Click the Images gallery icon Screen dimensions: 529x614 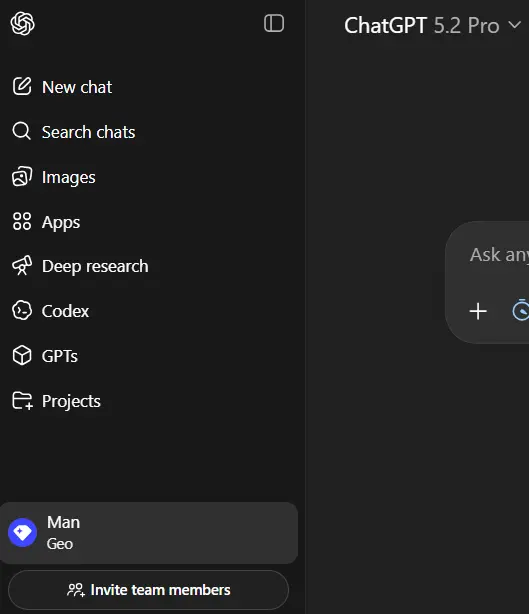click(x=22, y=177)
